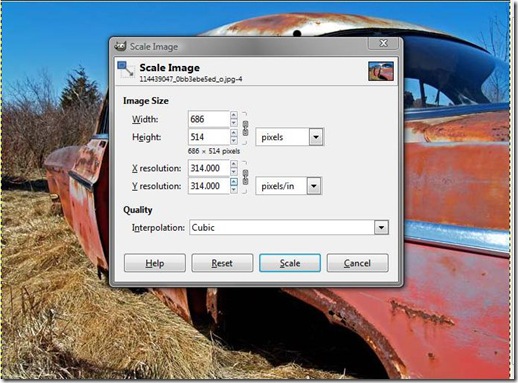Click the file name 114439047_0bb3ebe5ed_o.jpg-4
The width and height of the screenshot is (518, 383).
[x=191, y=79]
